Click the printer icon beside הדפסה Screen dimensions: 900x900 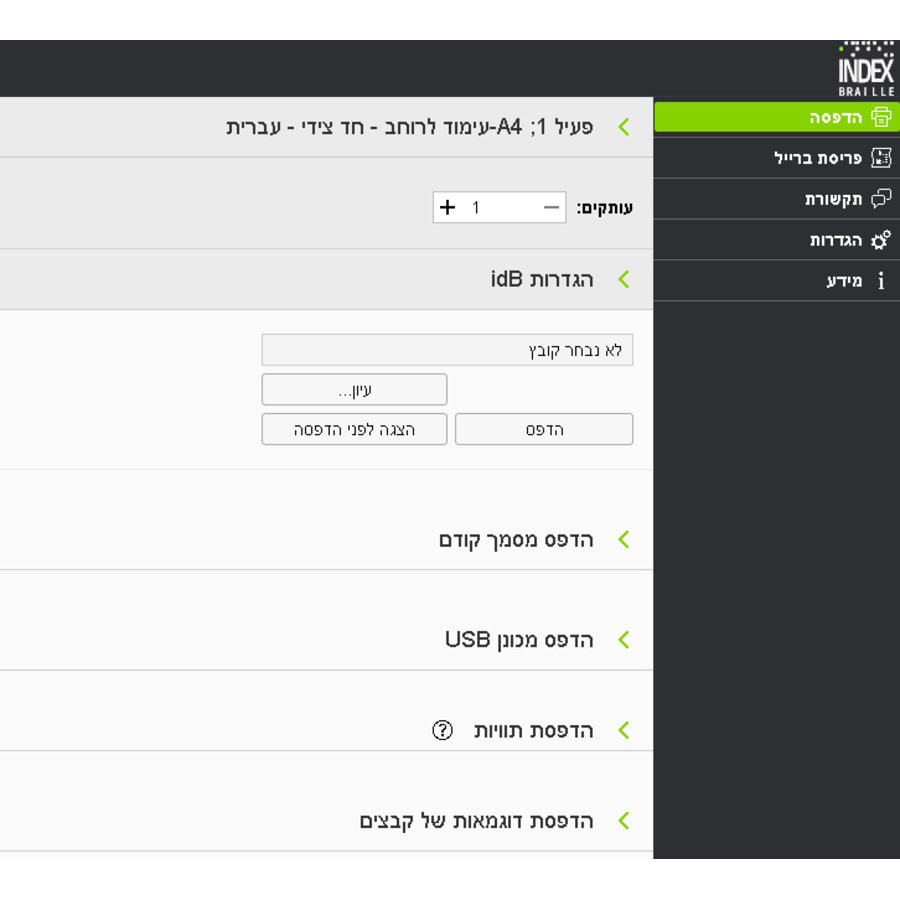[881, 117]
